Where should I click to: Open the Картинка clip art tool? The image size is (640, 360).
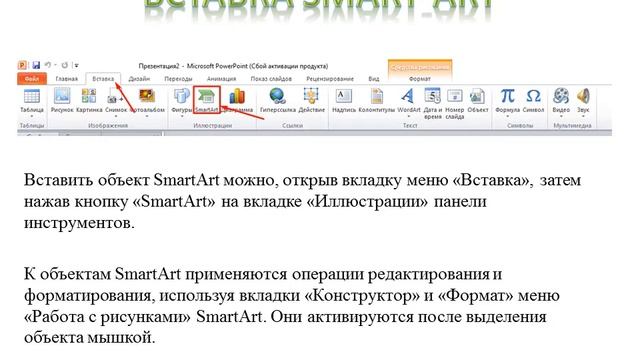89,96
